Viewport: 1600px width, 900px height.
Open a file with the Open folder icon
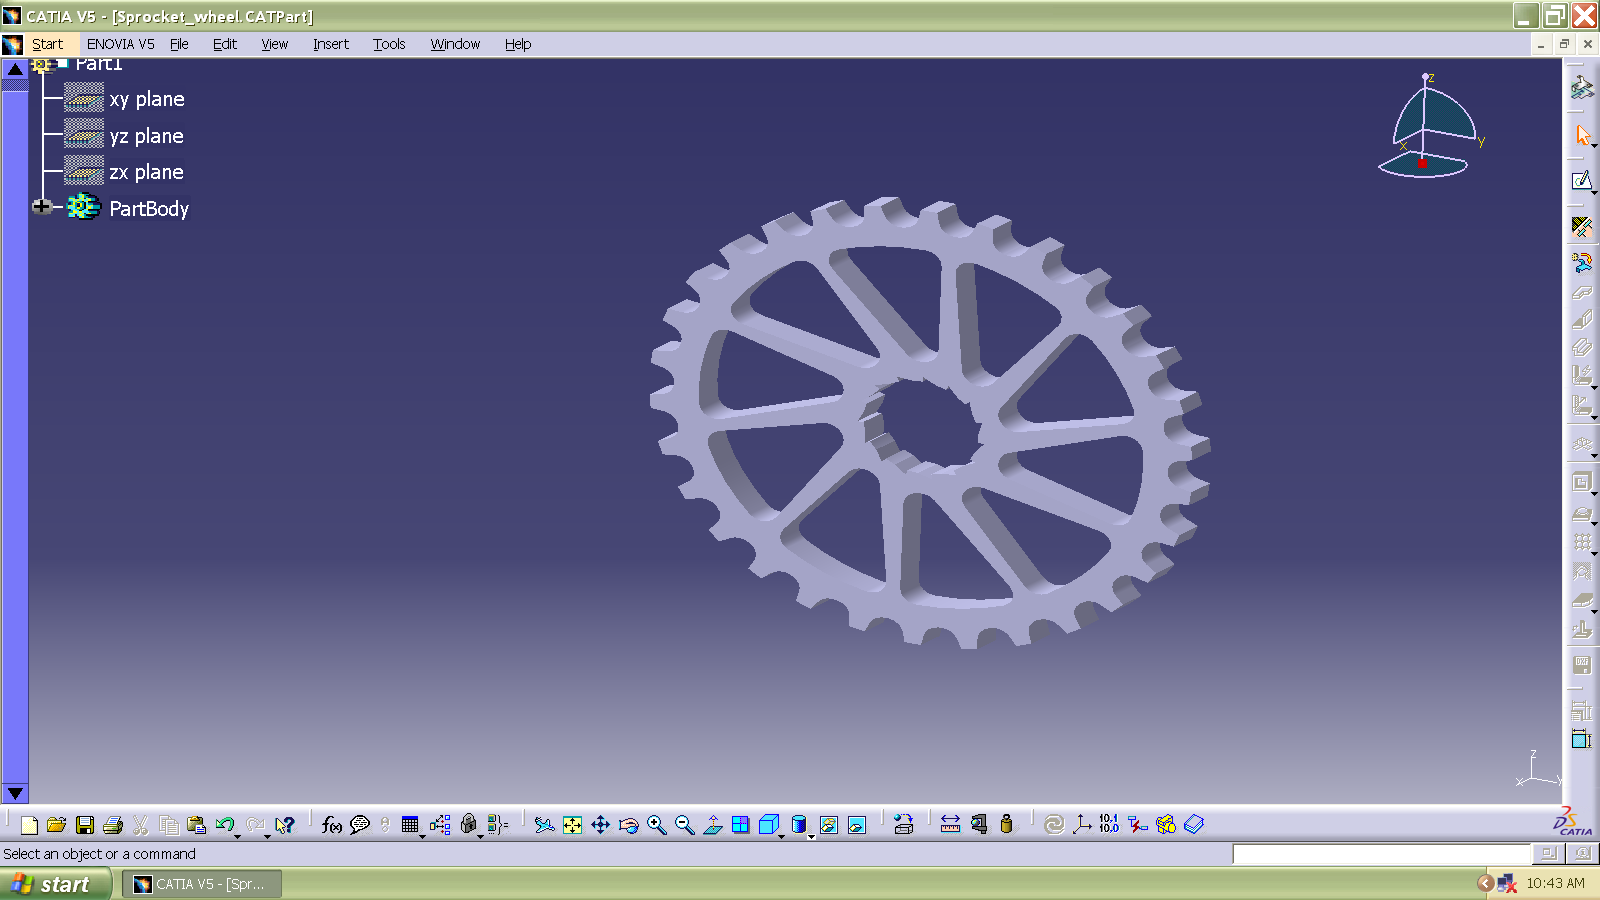(x=57, y=825)
